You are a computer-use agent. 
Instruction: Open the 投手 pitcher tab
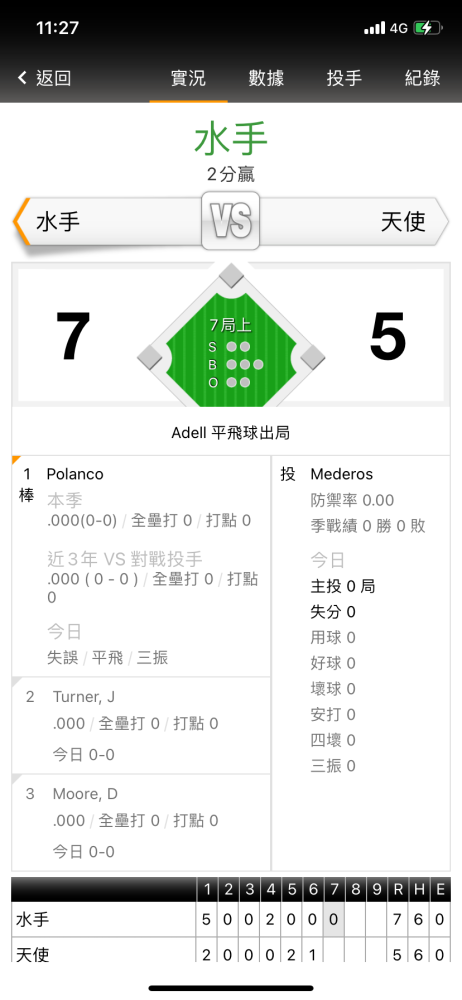click(x=344, y=78)
